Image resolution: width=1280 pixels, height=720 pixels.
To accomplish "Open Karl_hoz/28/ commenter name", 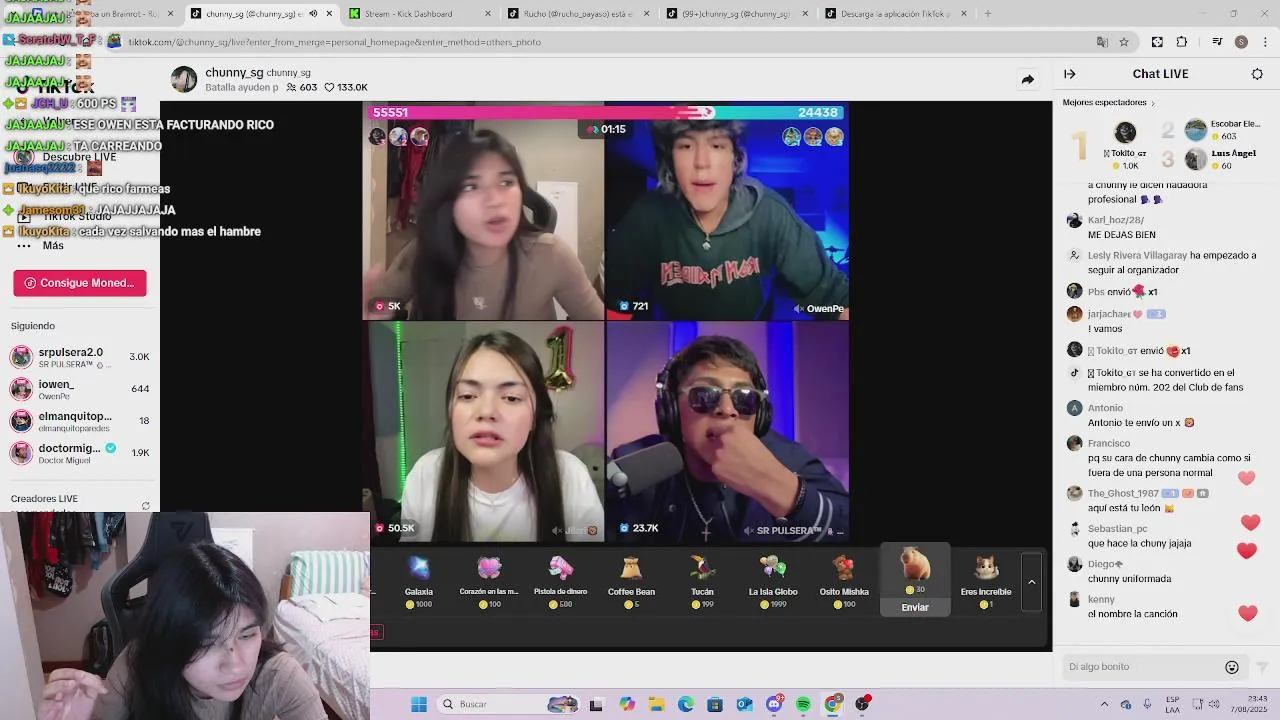I will [1116, 220].
